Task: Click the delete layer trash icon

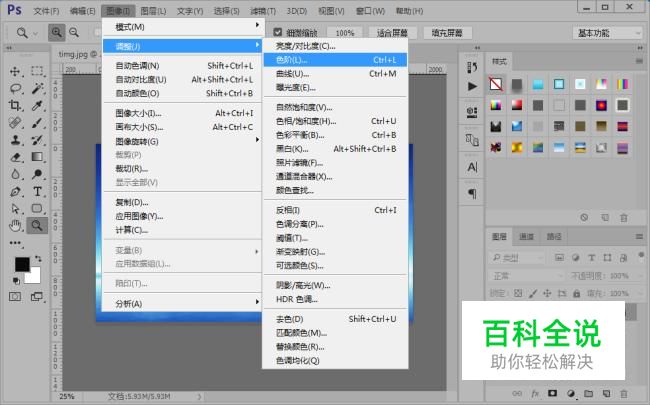Action: (623, 393)
